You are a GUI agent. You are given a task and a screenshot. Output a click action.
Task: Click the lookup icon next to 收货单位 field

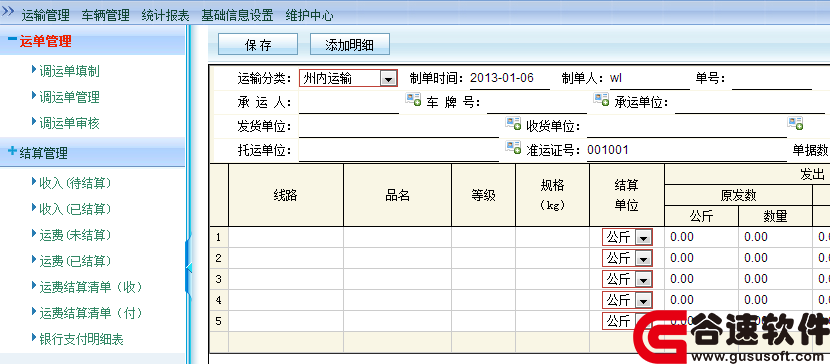pyautogui.click(x=795, y=123)
